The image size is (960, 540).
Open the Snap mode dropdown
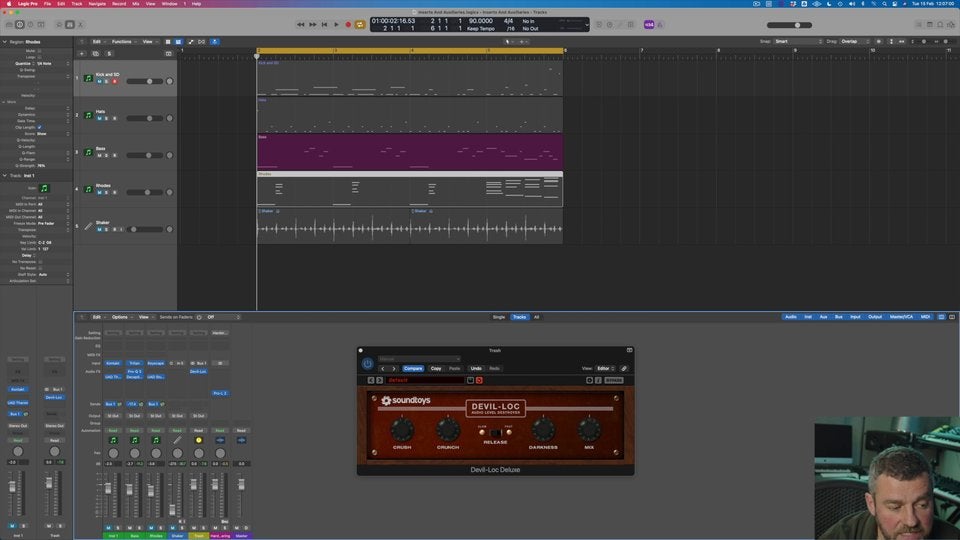click(798, 41)
